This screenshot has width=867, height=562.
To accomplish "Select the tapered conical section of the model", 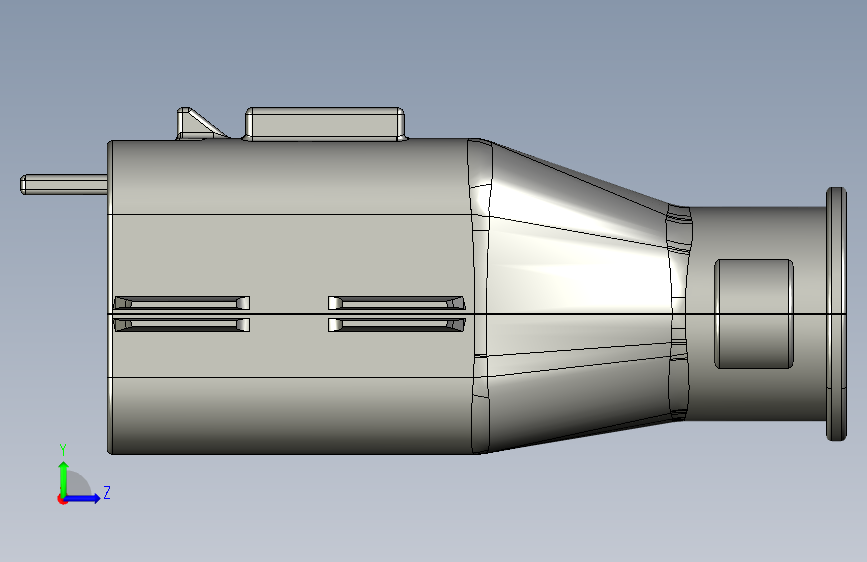I will click(579, 296).
